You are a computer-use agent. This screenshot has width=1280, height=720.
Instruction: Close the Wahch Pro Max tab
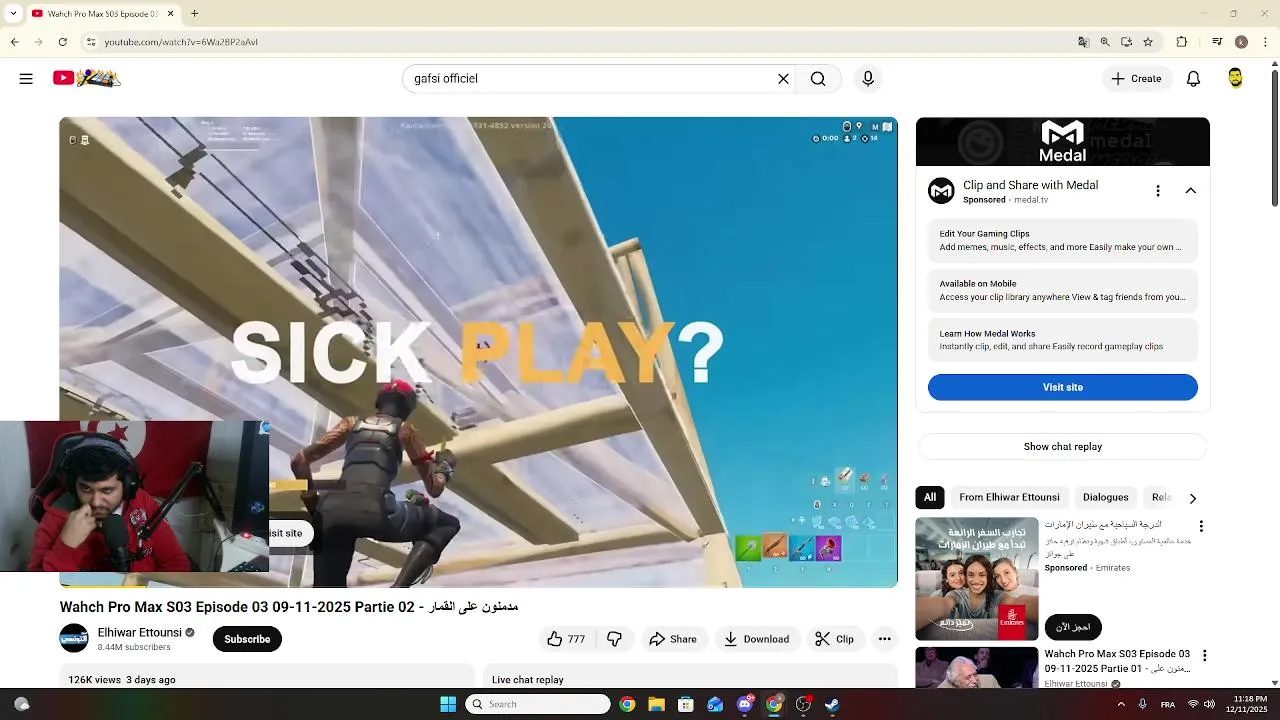[x=170, y=14]
